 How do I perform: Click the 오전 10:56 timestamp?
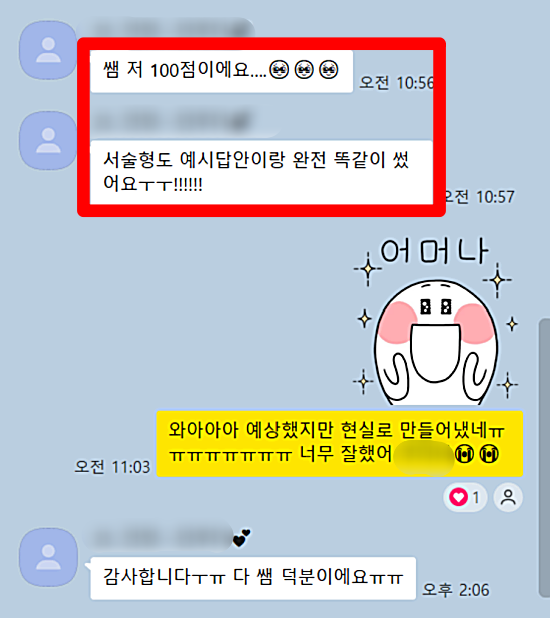(397, 83)
